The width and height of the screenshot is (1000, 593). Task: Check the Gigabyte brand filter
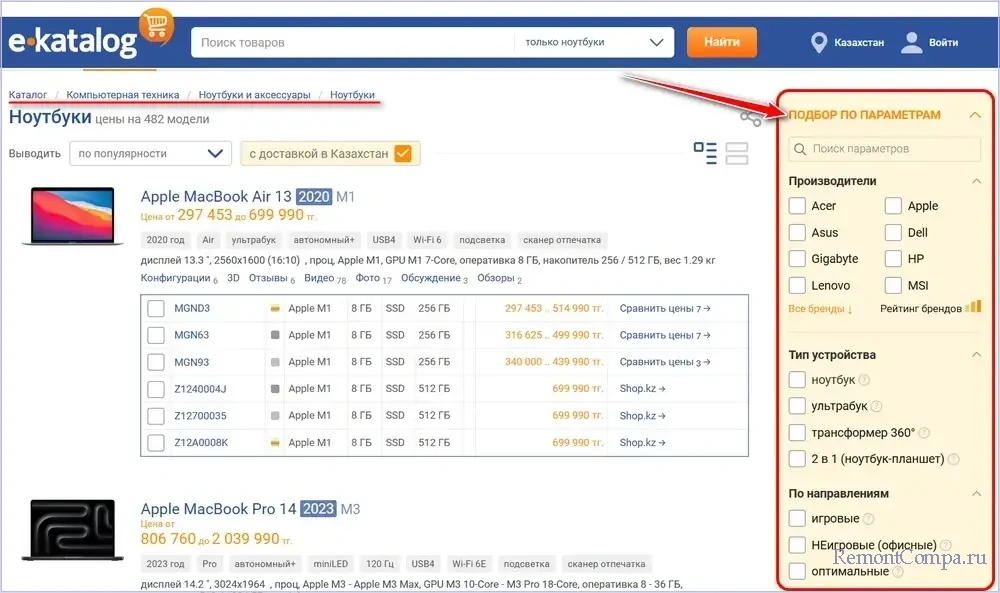[x=797, y=259]
